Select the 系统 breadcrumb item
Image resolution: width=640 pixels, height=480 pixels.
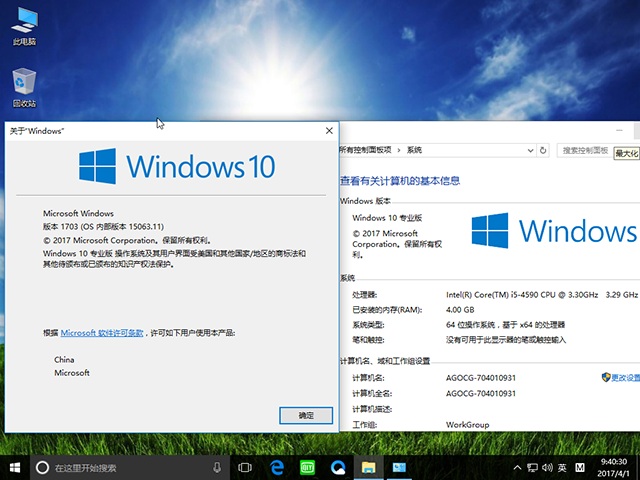click(414, 150)
